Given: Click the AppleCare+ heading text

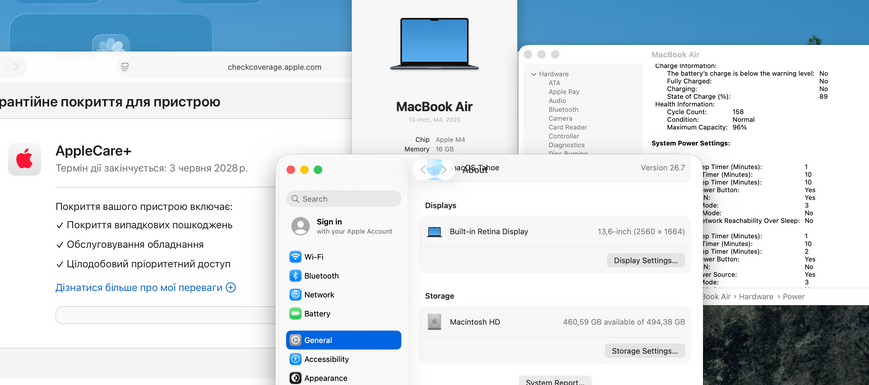Looking at the screenshot, I should 93,151.
